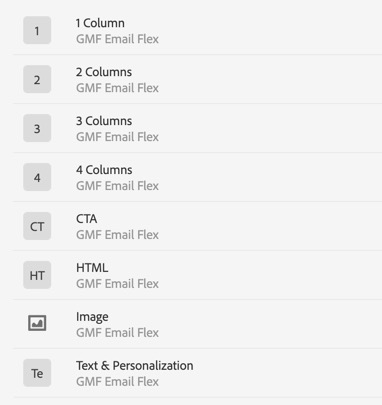
Task: Click GMF Email Flex under CTA
Action: point(117,235)
